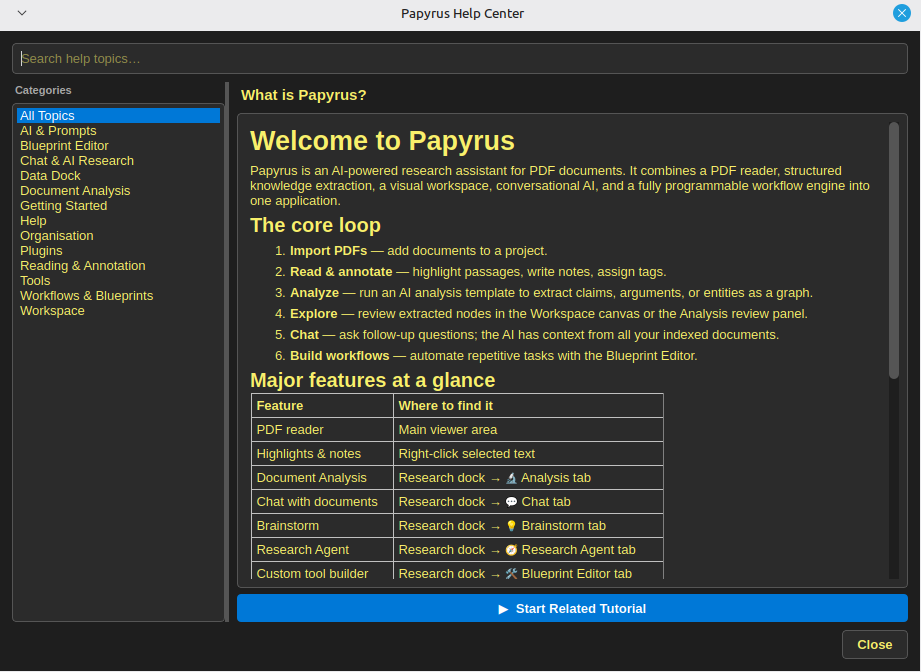Open Workflows & Blueprints category
Screen dimensions: 921x672
pos(119,295)
